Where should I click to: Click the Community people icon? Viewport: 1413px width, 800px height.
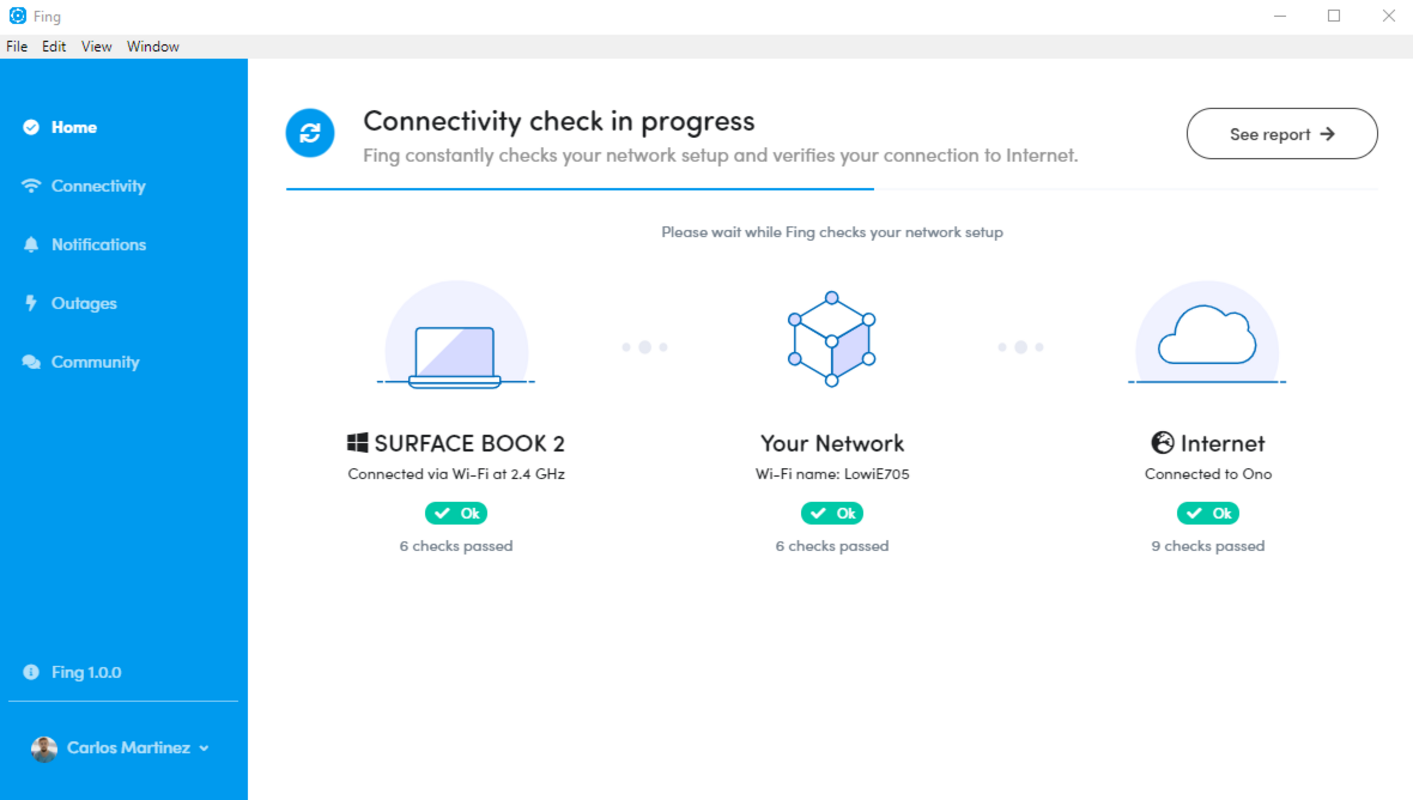[x=31, y=362]
